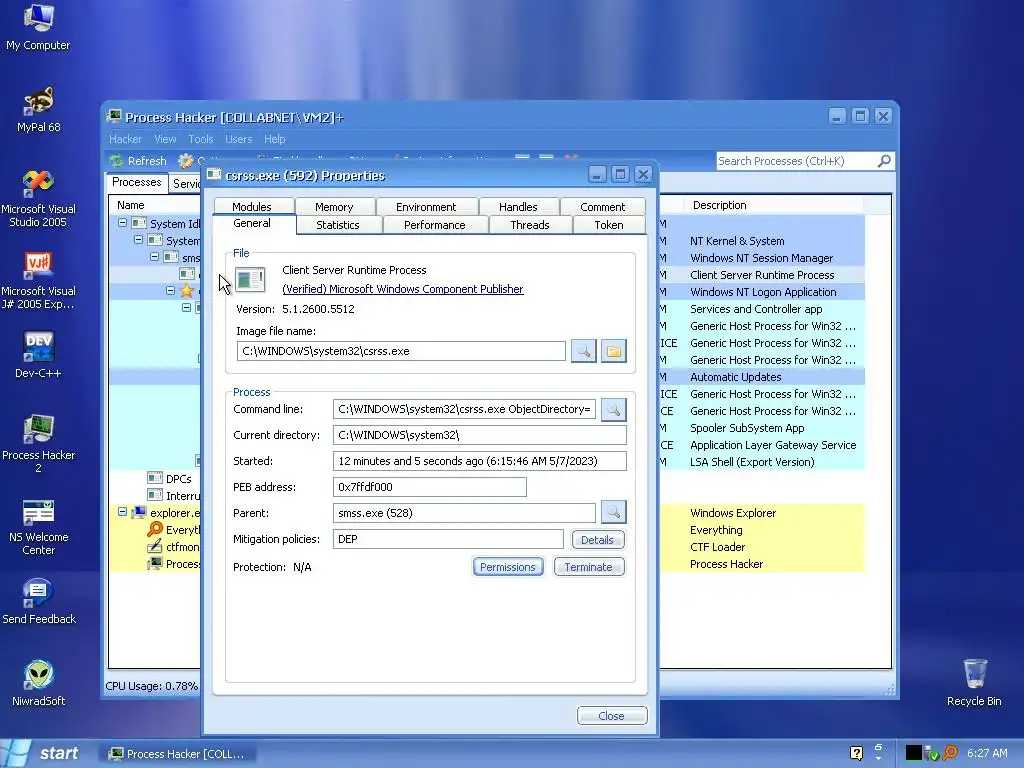Click the black square tray icon
Image resolution: width=1024 pixels, height=768 pixels.
tap(914, 753)
